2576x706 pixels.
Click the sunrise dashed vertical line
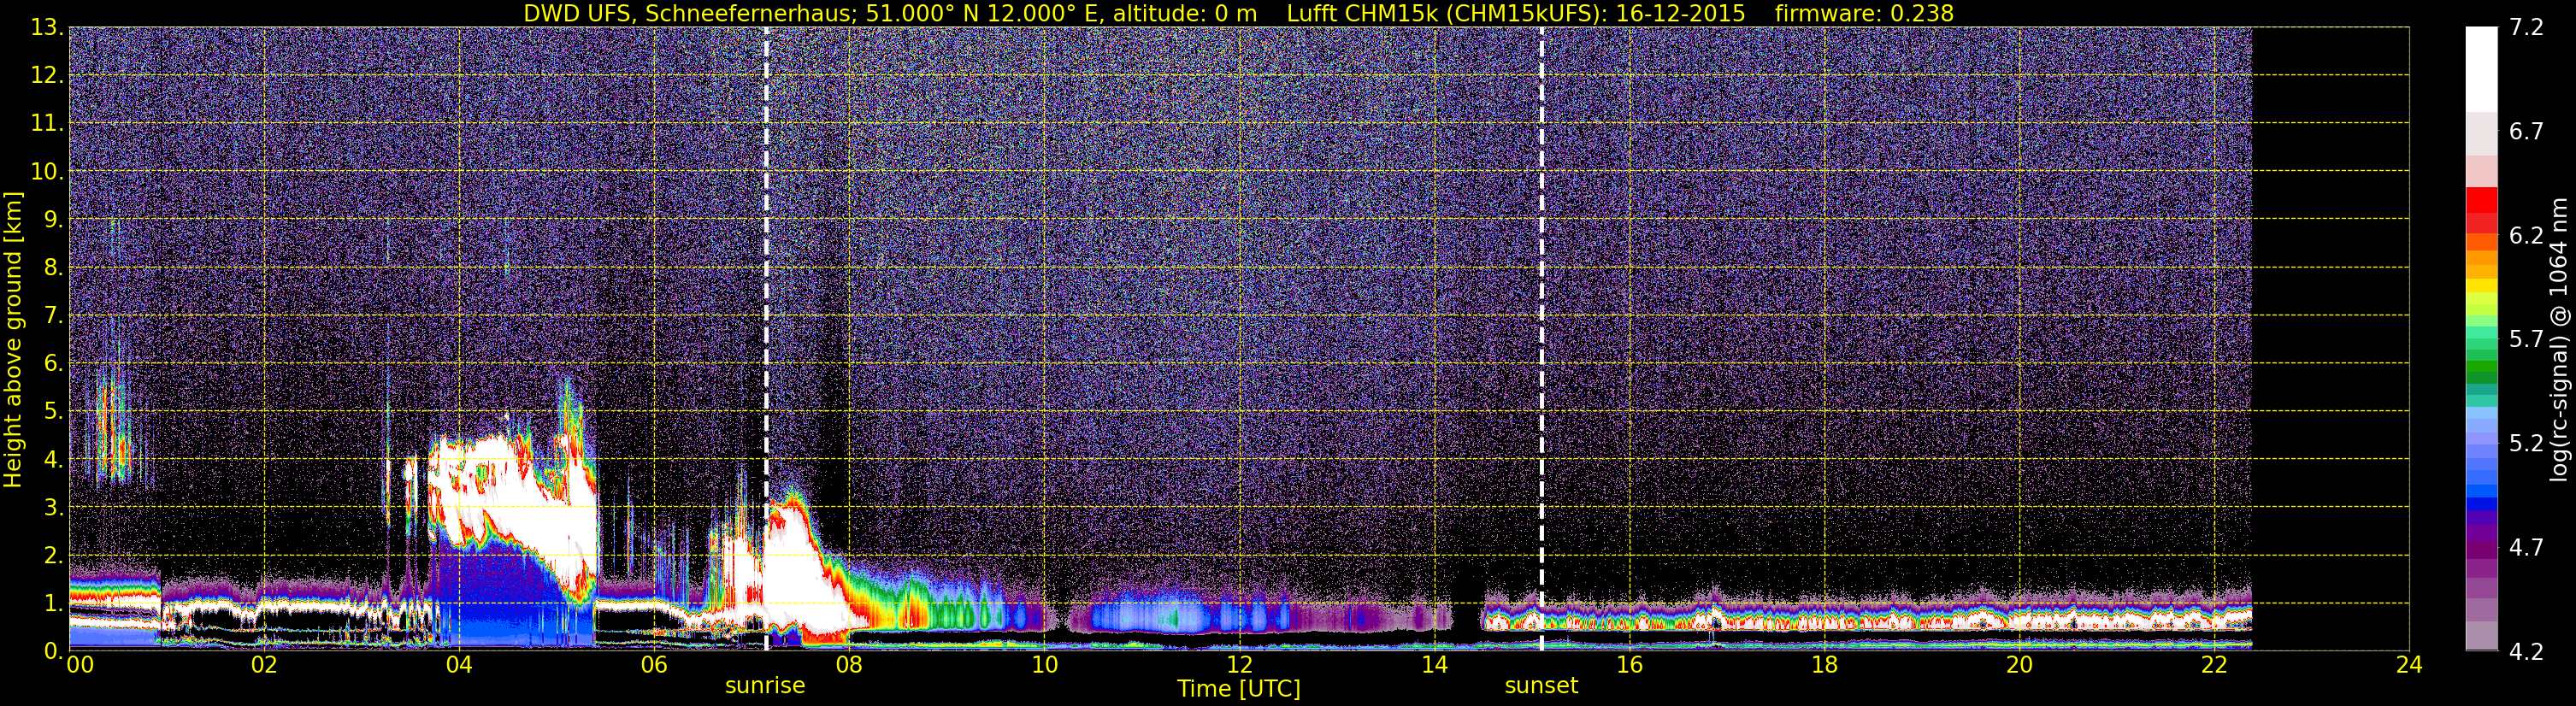(766, 339)
